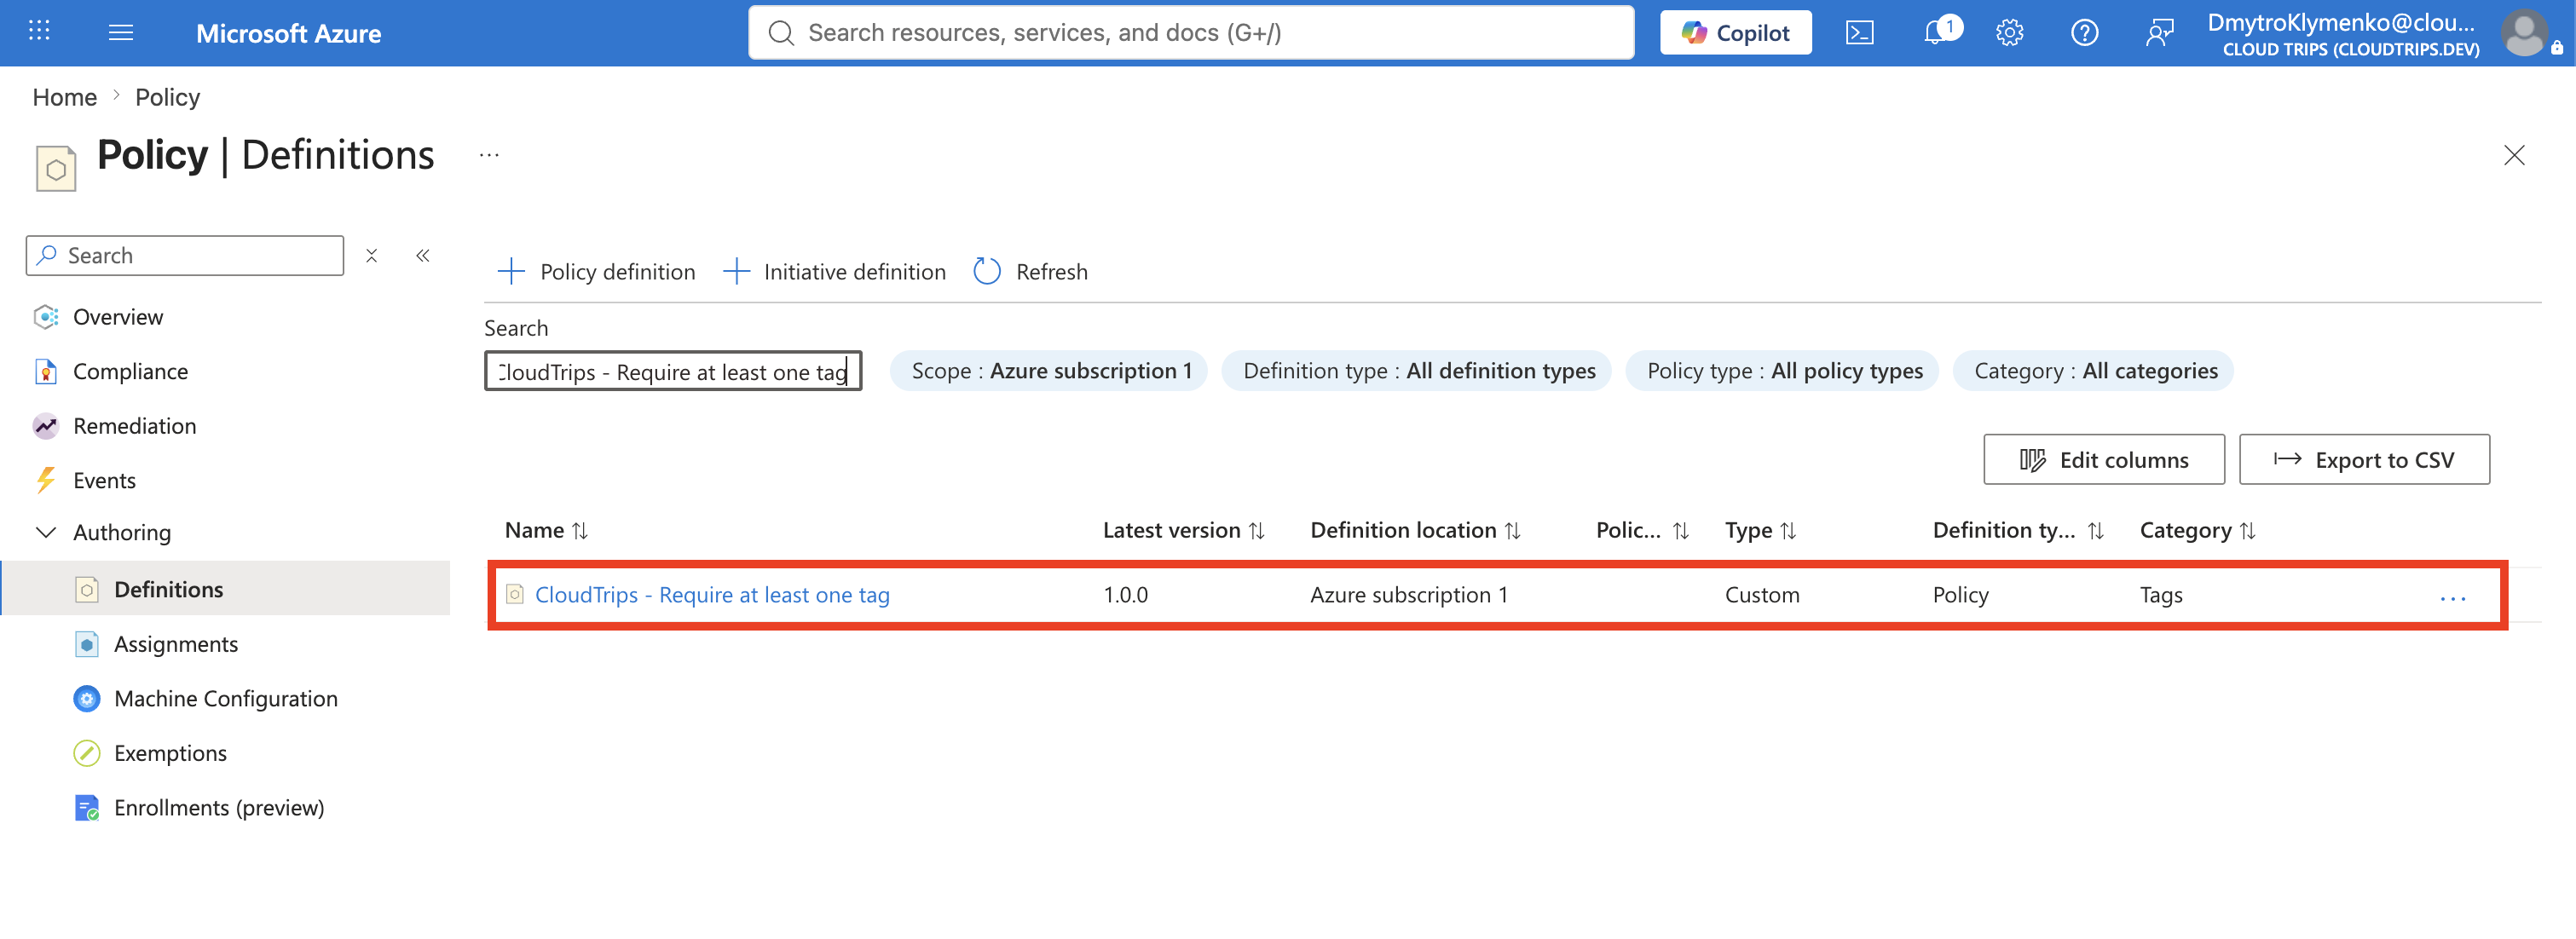This screenshot has height=939, width=2576.
Task: Collapse the Authoring section
Action: pos(46,532)
